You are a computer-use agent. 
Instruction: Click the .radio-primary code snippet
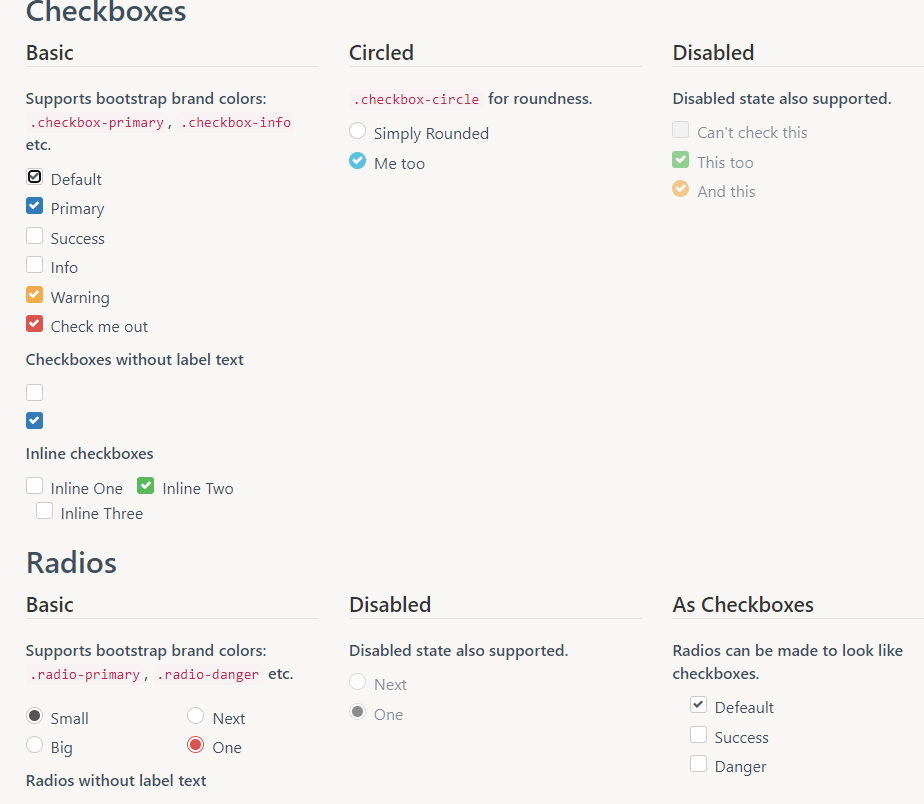coord(85,674)
